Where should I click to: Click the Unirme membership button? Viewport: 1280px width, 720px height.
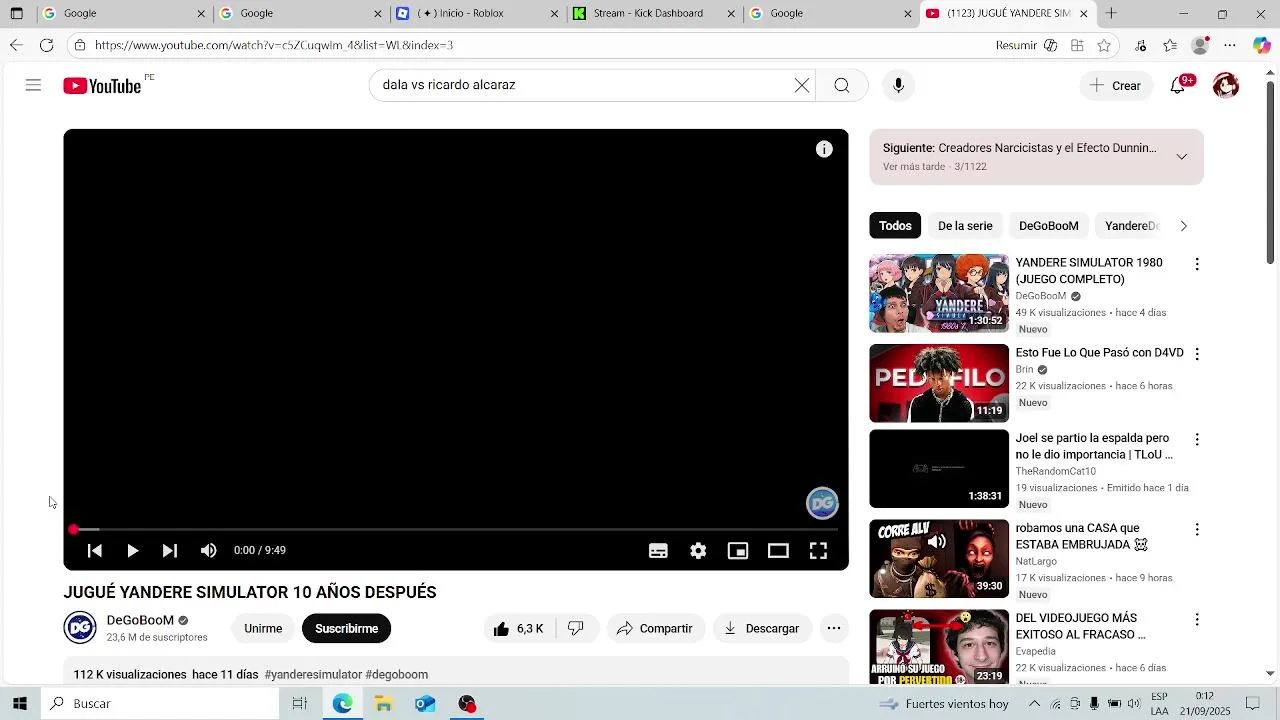point(263,628)
